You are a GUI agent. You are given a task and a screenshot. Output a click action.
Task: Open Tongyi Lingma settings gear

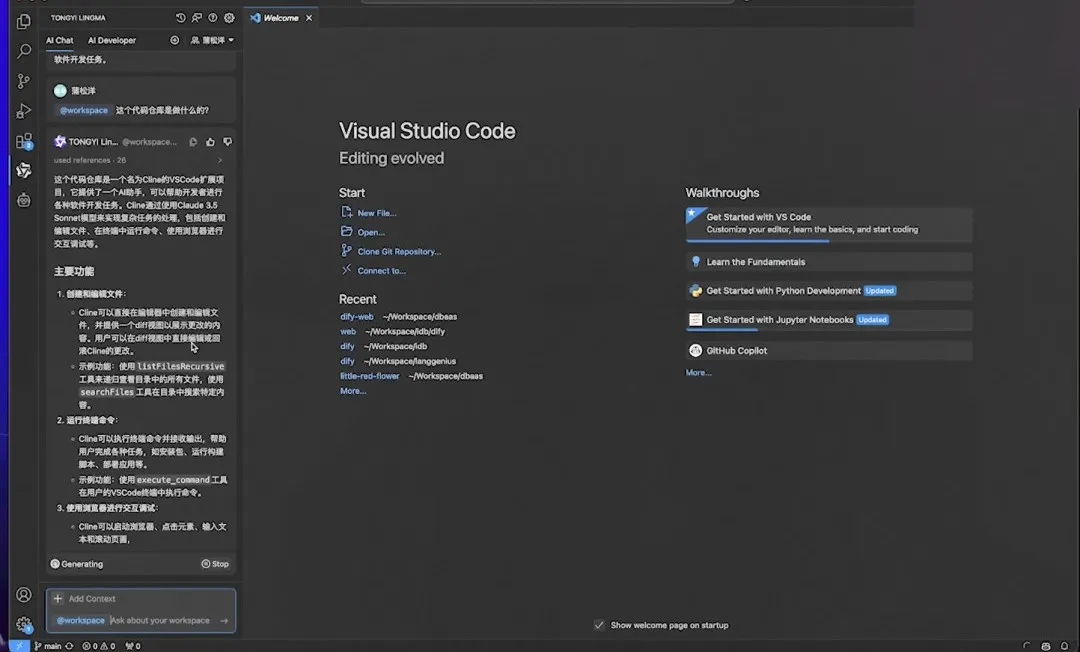point(229,18)
